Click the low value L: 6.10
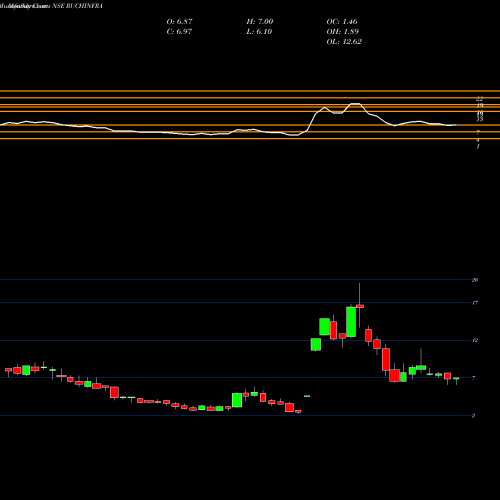The height and width of the screenshot is (500, 500). [259, 32]
